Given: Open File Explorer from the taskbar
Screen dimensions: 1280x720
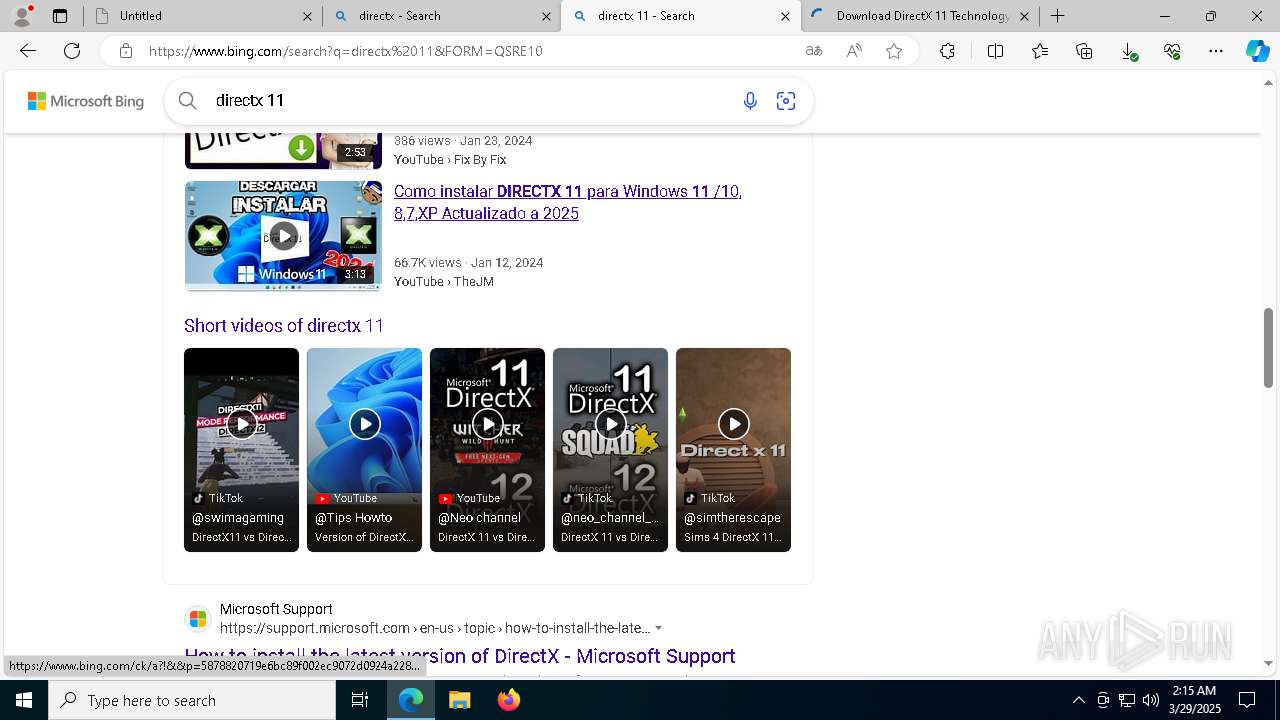Looking at the screenshot, I should click(459, 700).
